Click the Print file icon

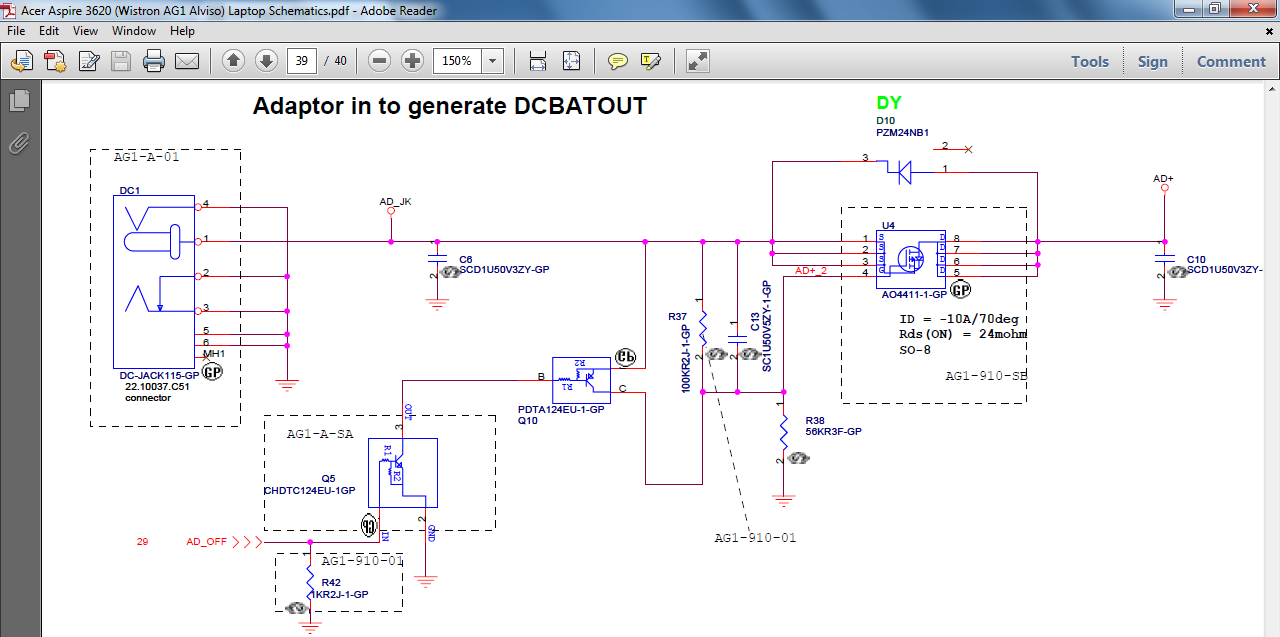point(153,61)
